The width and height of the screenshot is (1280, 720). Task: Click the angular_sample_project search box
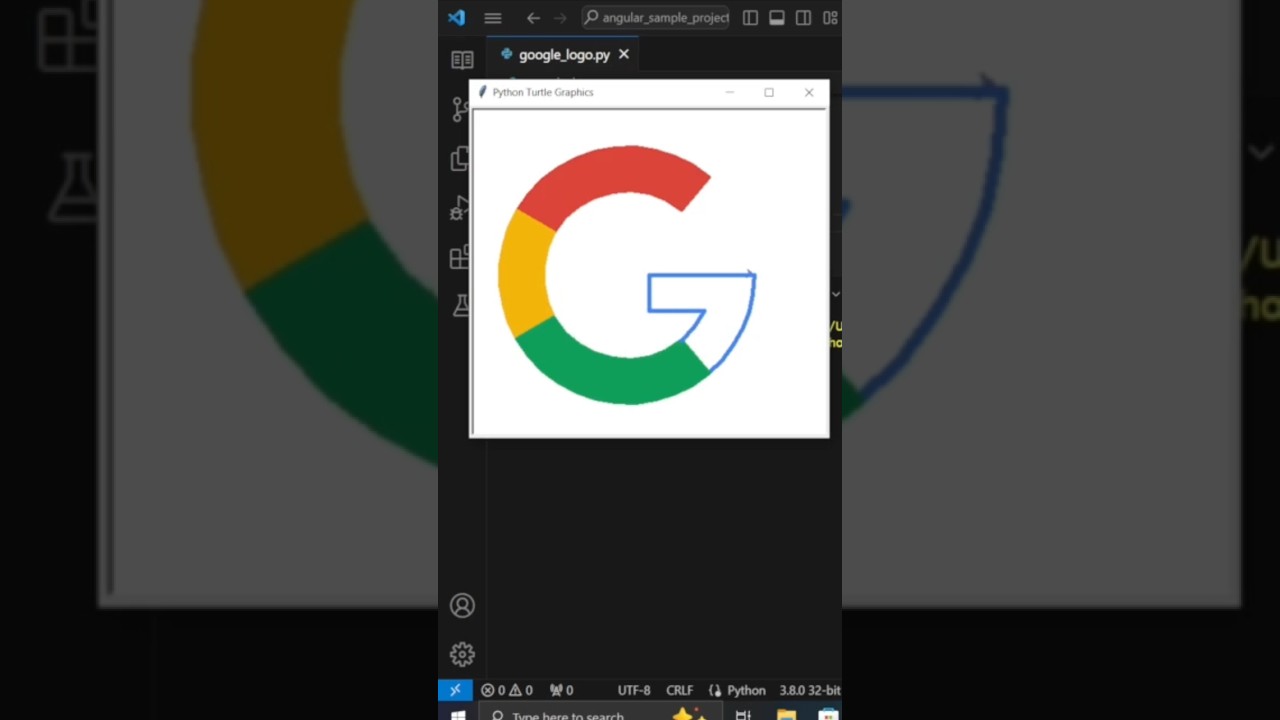click(656, 18)
